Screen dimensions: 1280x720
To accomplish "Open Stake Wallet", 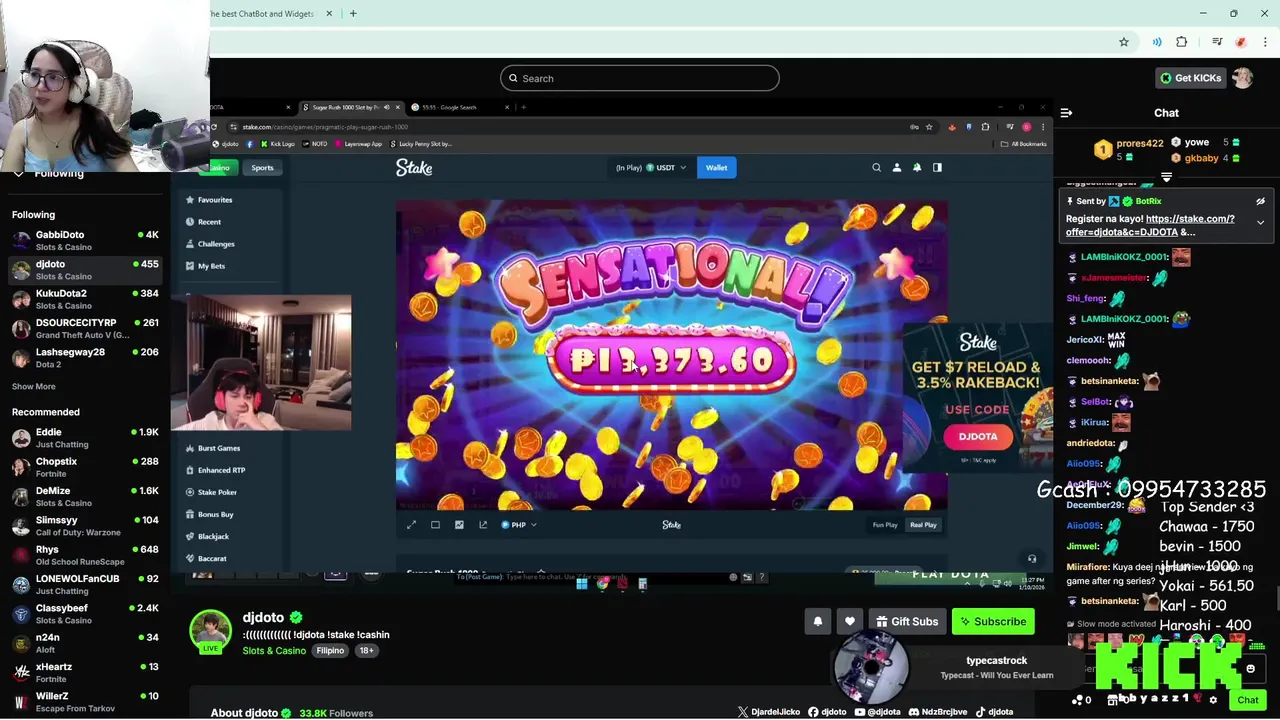I will [716, 168].
